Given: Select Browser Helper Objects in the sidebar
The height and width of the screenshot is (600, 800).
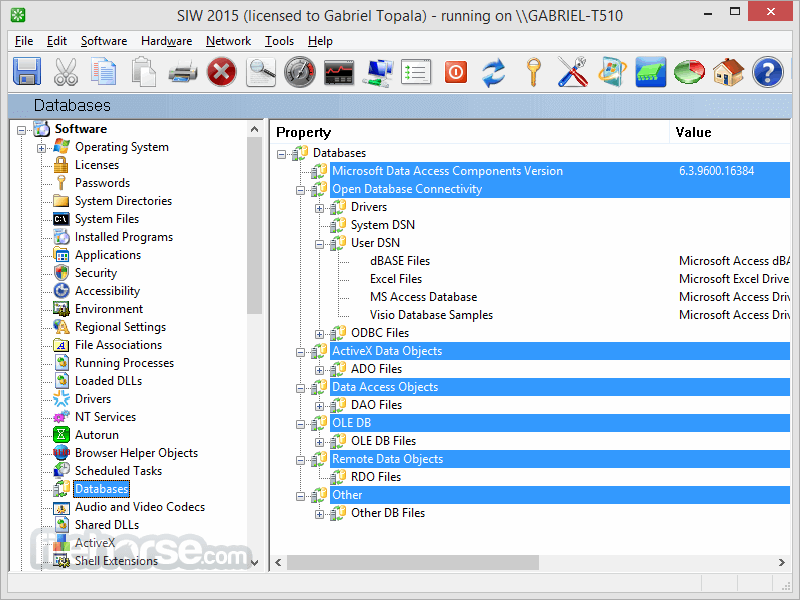Looking at the screenshot, I should (x=136, y=453).
